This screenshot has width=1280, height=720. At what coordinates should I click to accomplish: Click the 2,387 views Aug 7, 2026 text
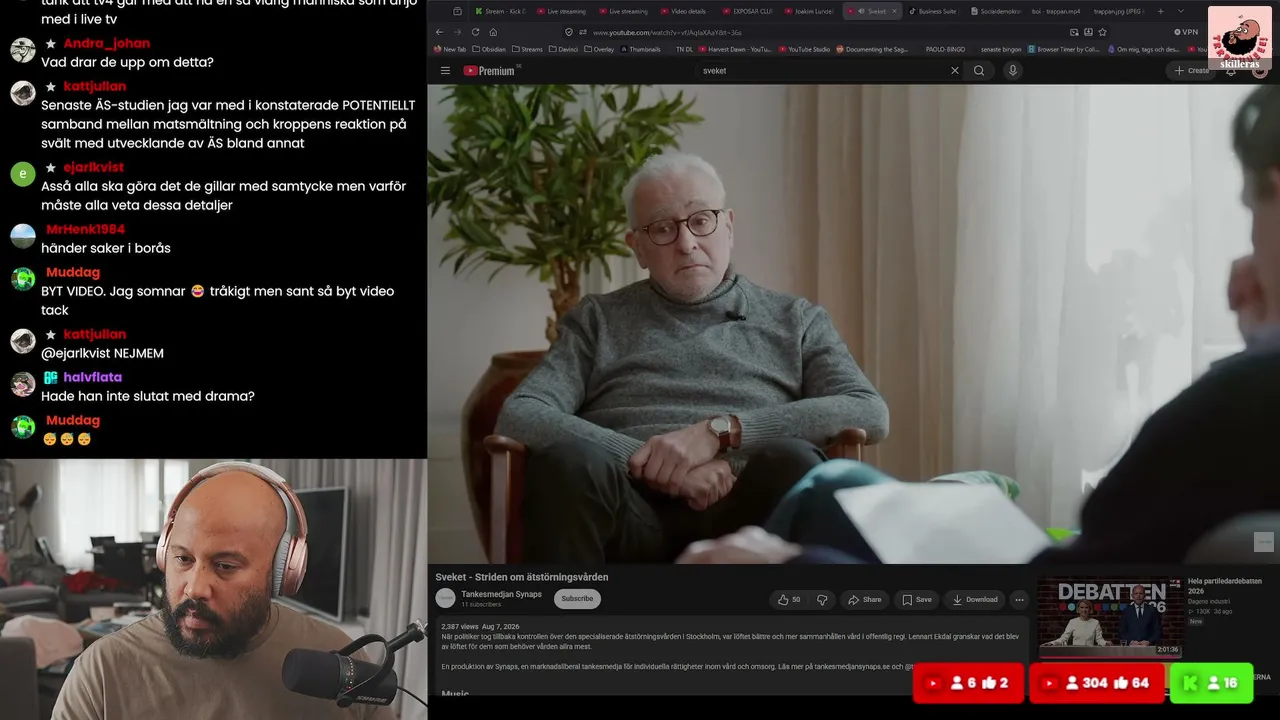point(480,627)
